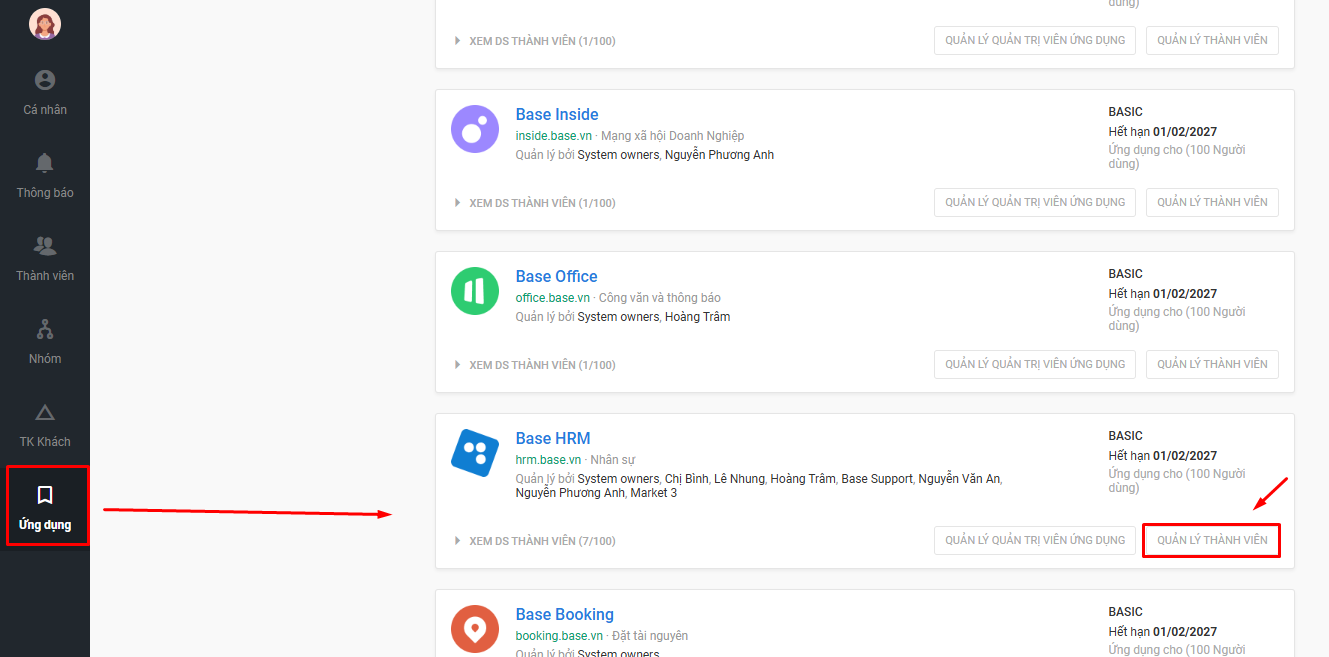Click Hoàng Trâm manager of Base Office
This screenshot has height=657, width=1329.
pos(697,317)
